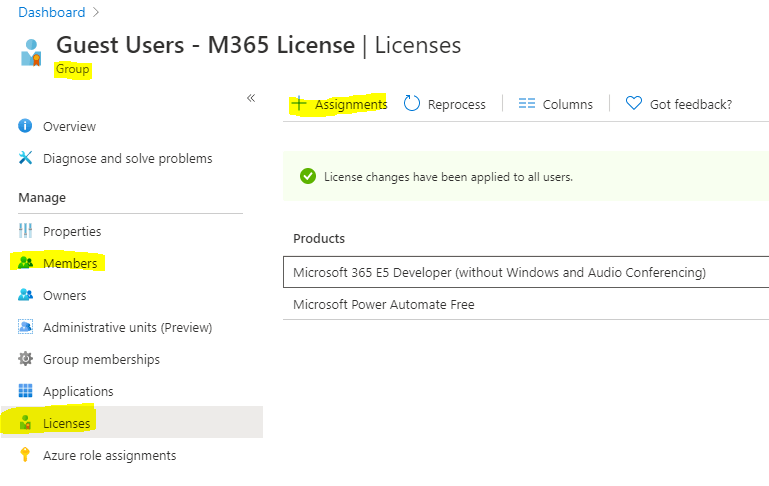Viewport: 769px width, 486px height.
Task: Open the Members menu item
Action: pyautogui.click(x=70, y=263)
